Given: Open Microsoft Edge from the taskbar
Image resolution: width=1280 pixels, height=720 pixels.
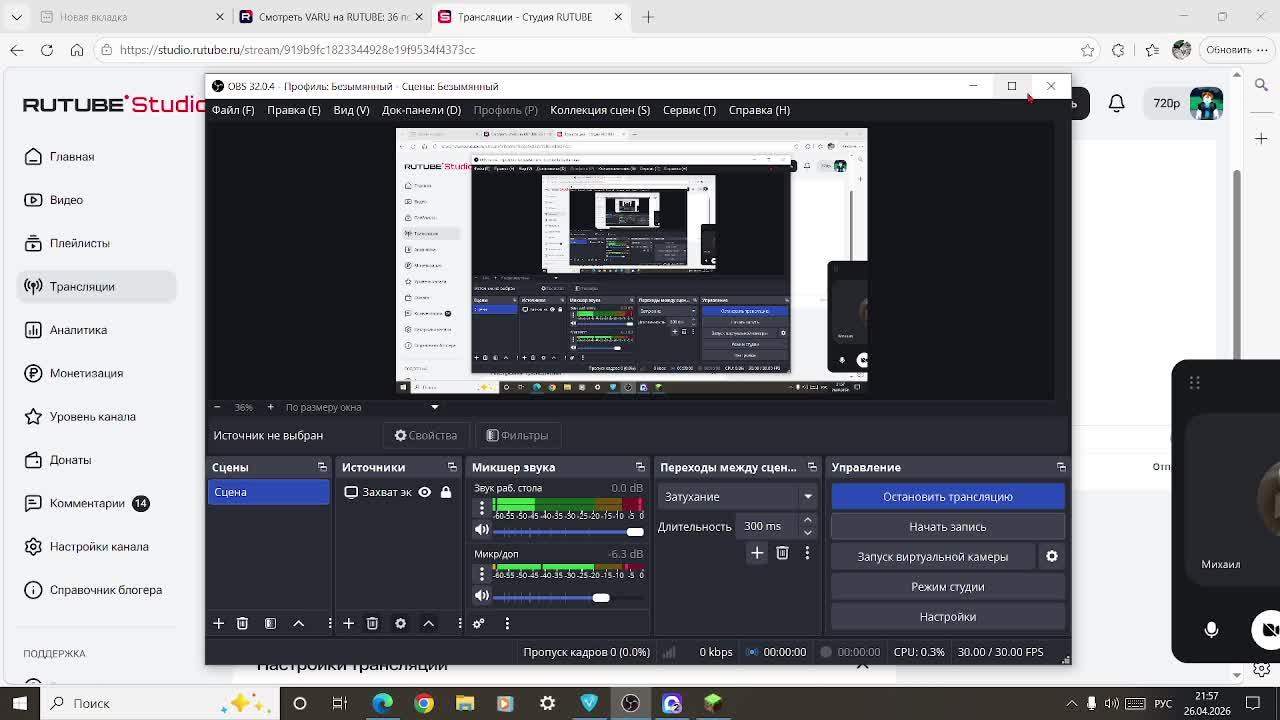Looking at the screenshot, I should pyautogui.click(x=382, y=703).
